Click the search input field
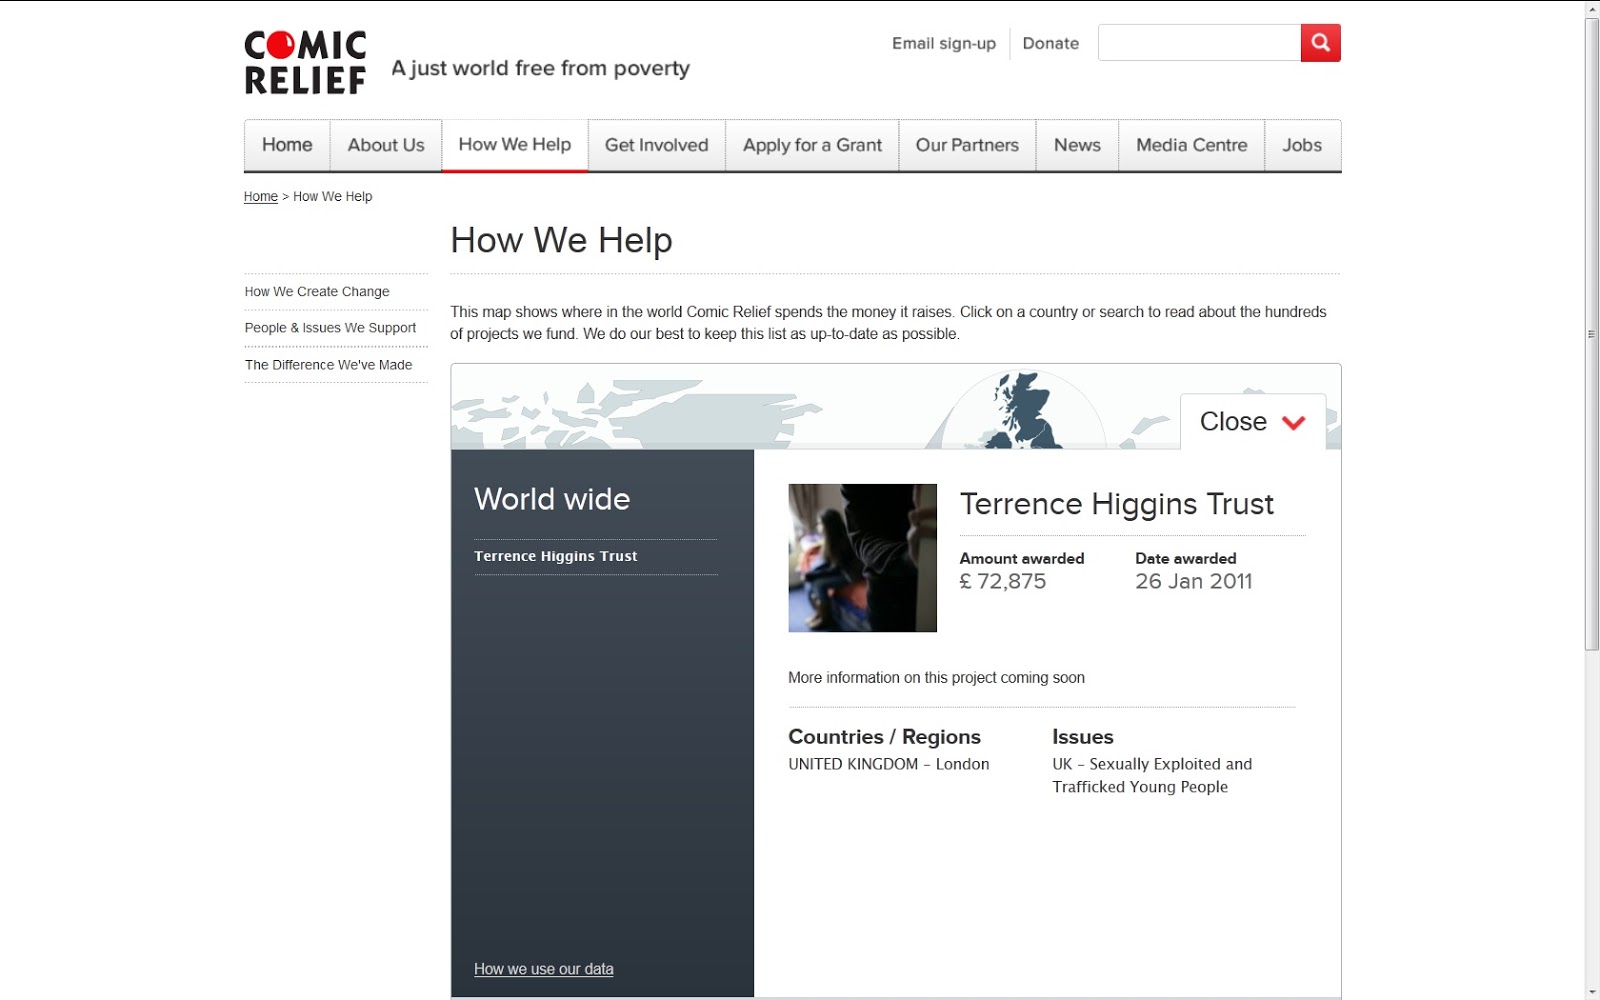This screenshot has height=1000, width=1600. pyautogui.click(x=1199, y=43)
